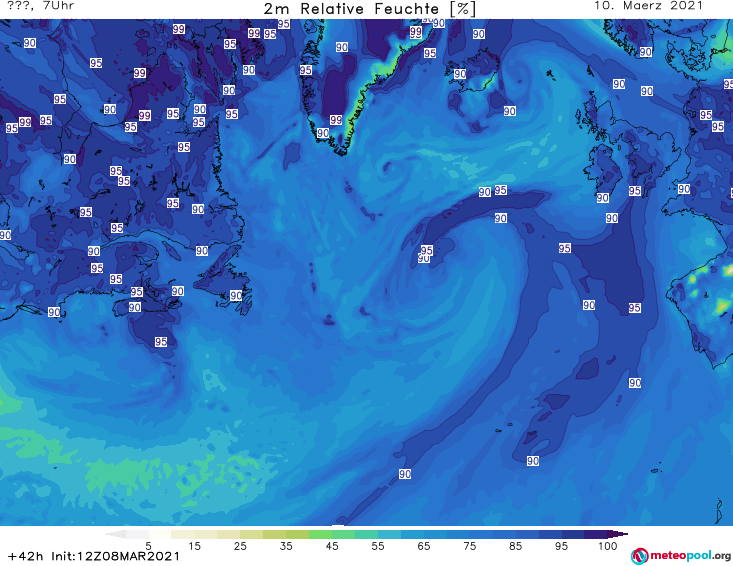Click the '65' value on the color scale
The image size is (733, 566).
(x=424, y=546)
